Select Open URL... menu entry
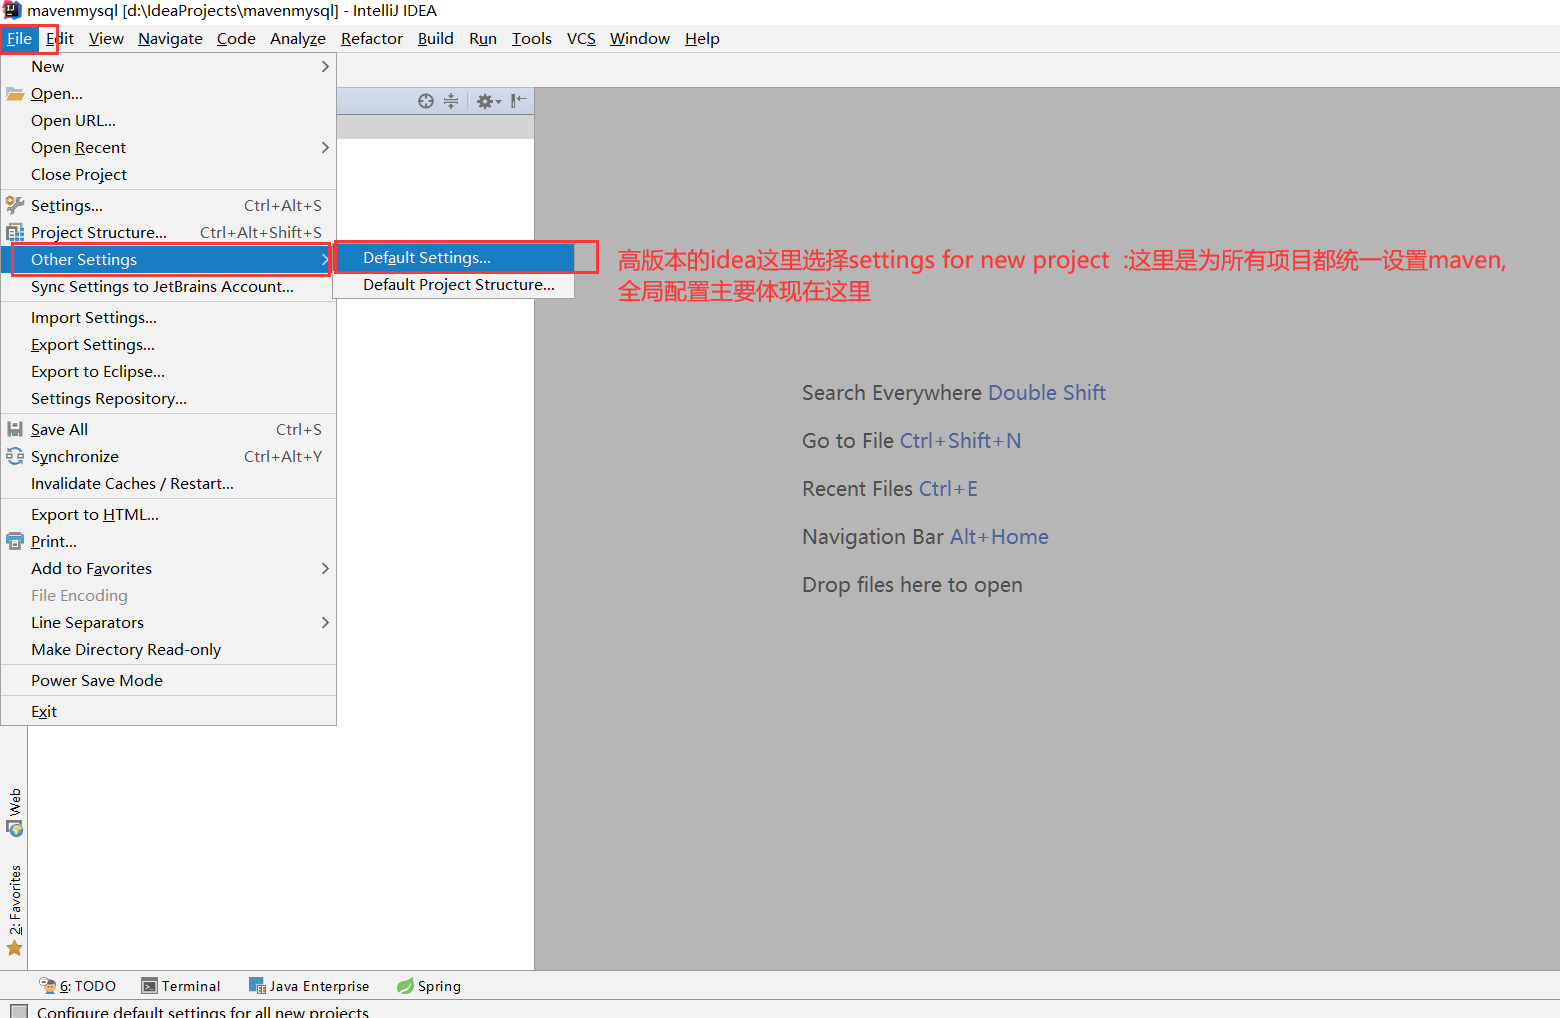 coord(168,120)
